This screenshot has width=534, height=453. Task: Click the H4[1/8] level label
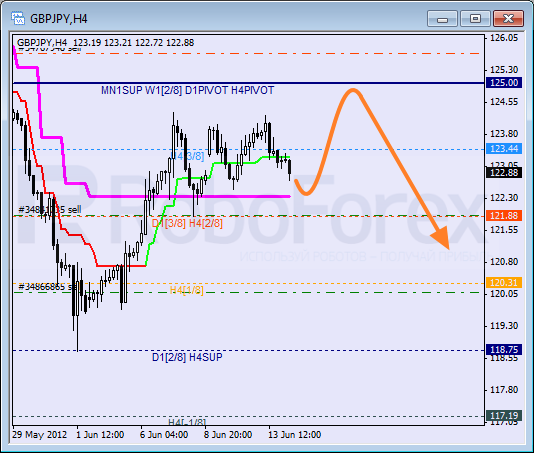[x=187, y=290]
